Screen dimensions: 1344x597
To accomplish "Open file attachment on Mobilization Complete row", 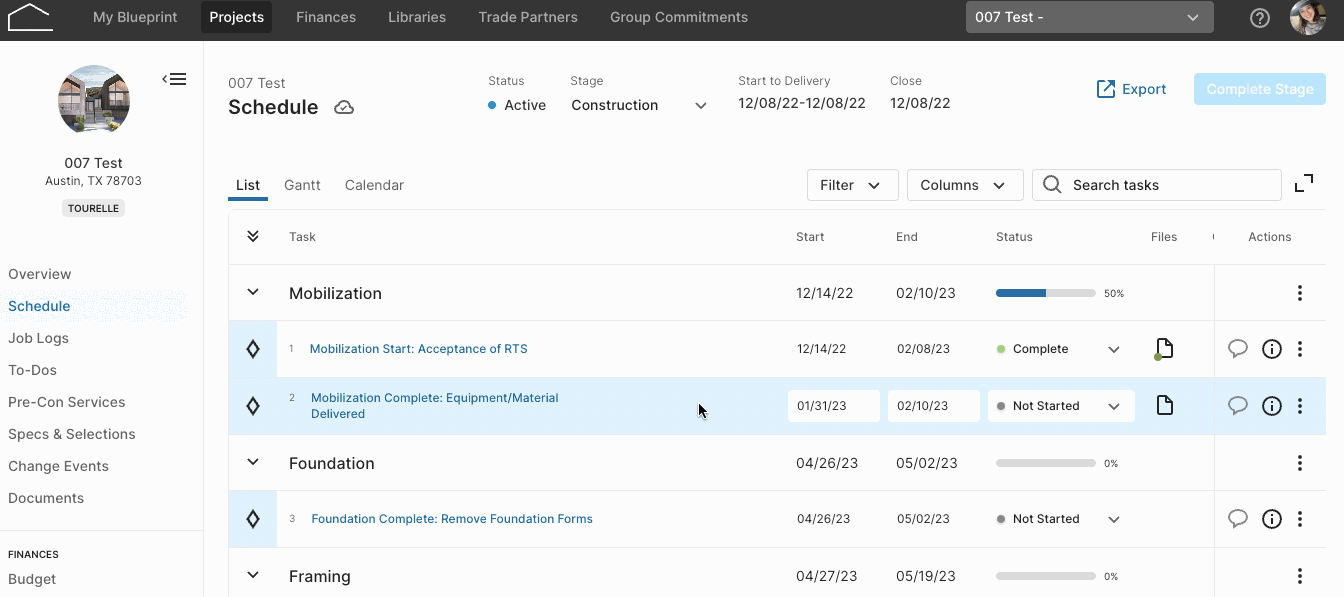I will (x=1164, y=405).
